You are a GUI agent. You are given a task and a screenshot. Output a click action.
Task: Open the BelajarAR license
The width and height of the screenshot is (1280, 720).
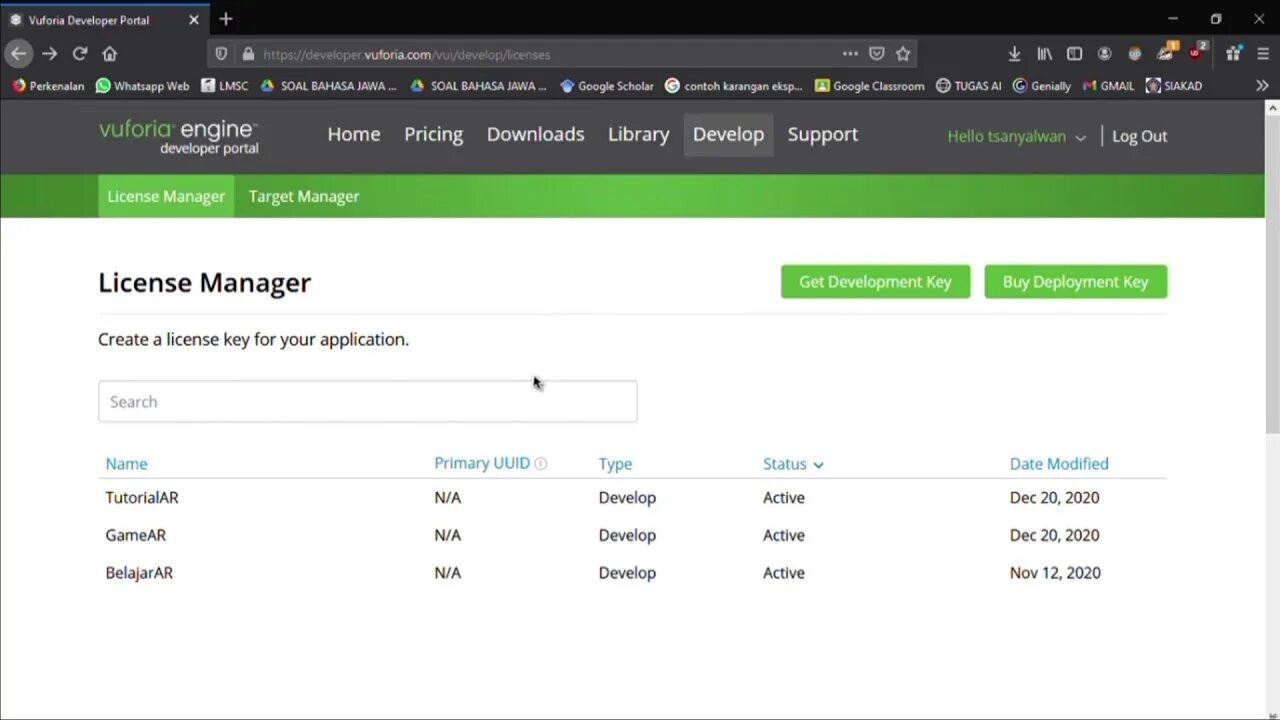pyautogui.click(x=139, y=573)
